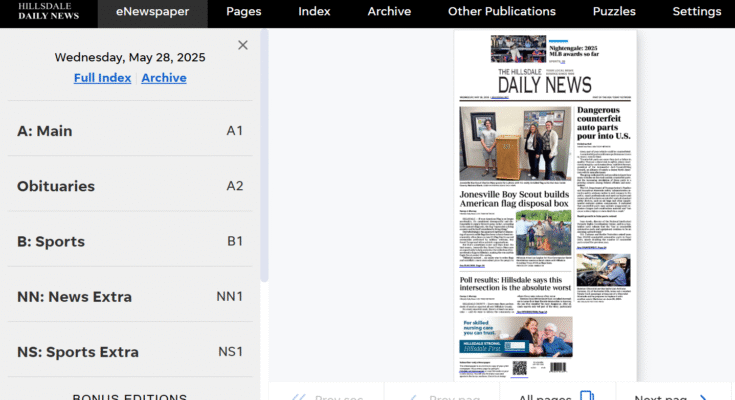The image size is (735, 400).
Task: Follow the Archive link under the date
Action: click(x=164, y=78)
